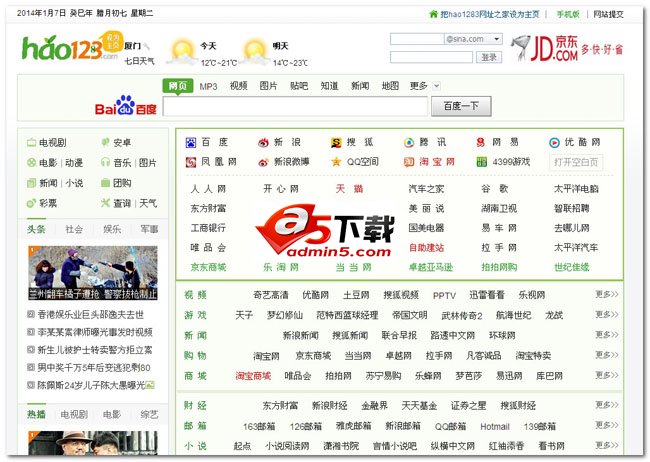Open QQ空间 star icon link
Screen dimensions: 650x462
pos(336,162)
